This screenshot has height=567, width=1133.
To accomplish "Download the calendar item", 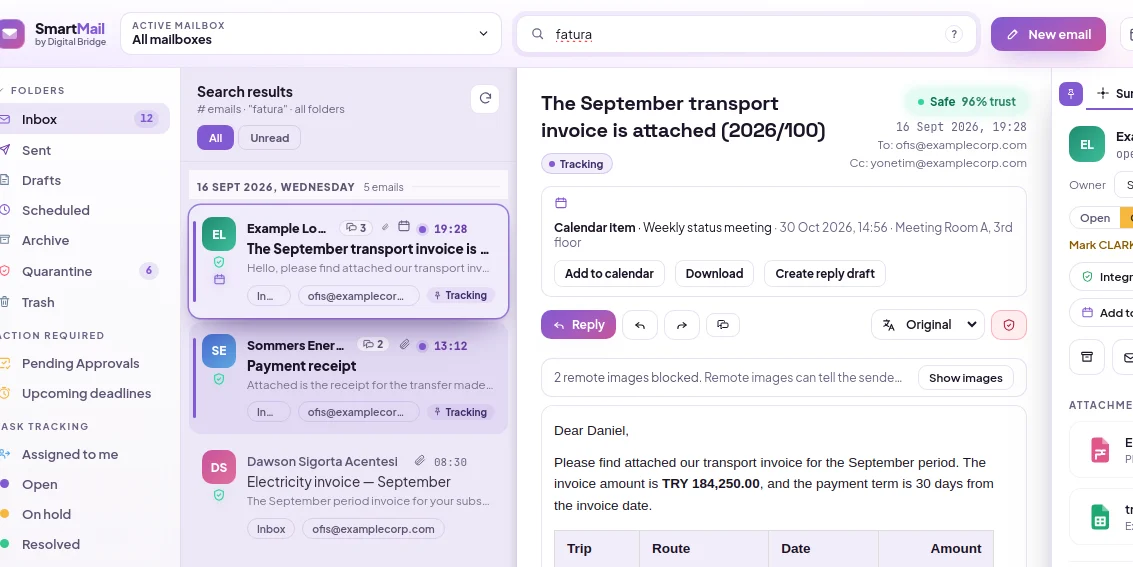I will coord(714,274).
